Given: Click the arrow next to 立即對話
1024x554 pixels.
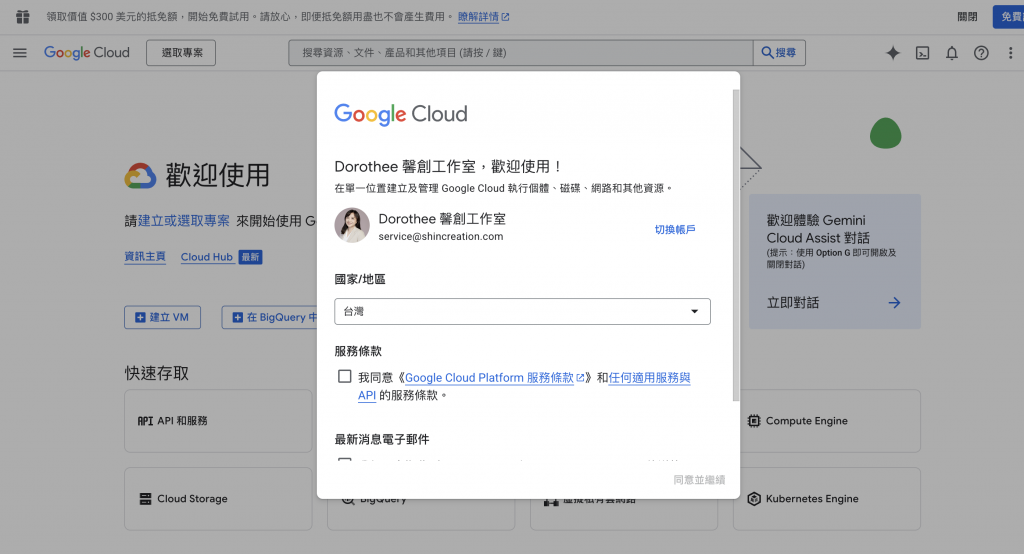Looking at the screenshot, I should [x=894, y=302].
